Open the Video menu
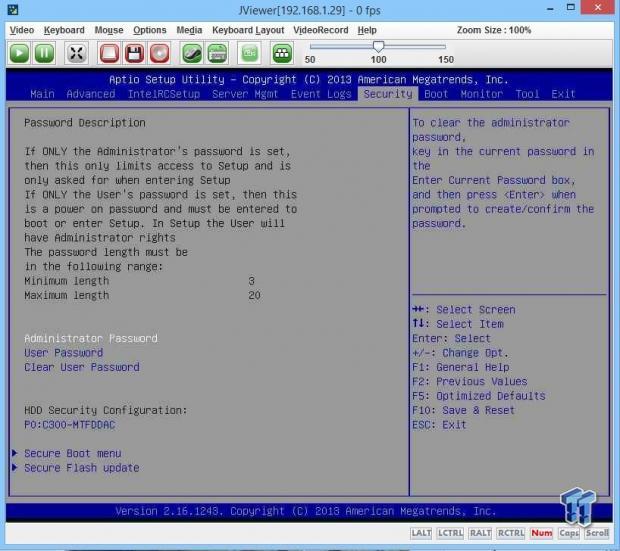The image size is (620, 551). click(x=22, y=30)
